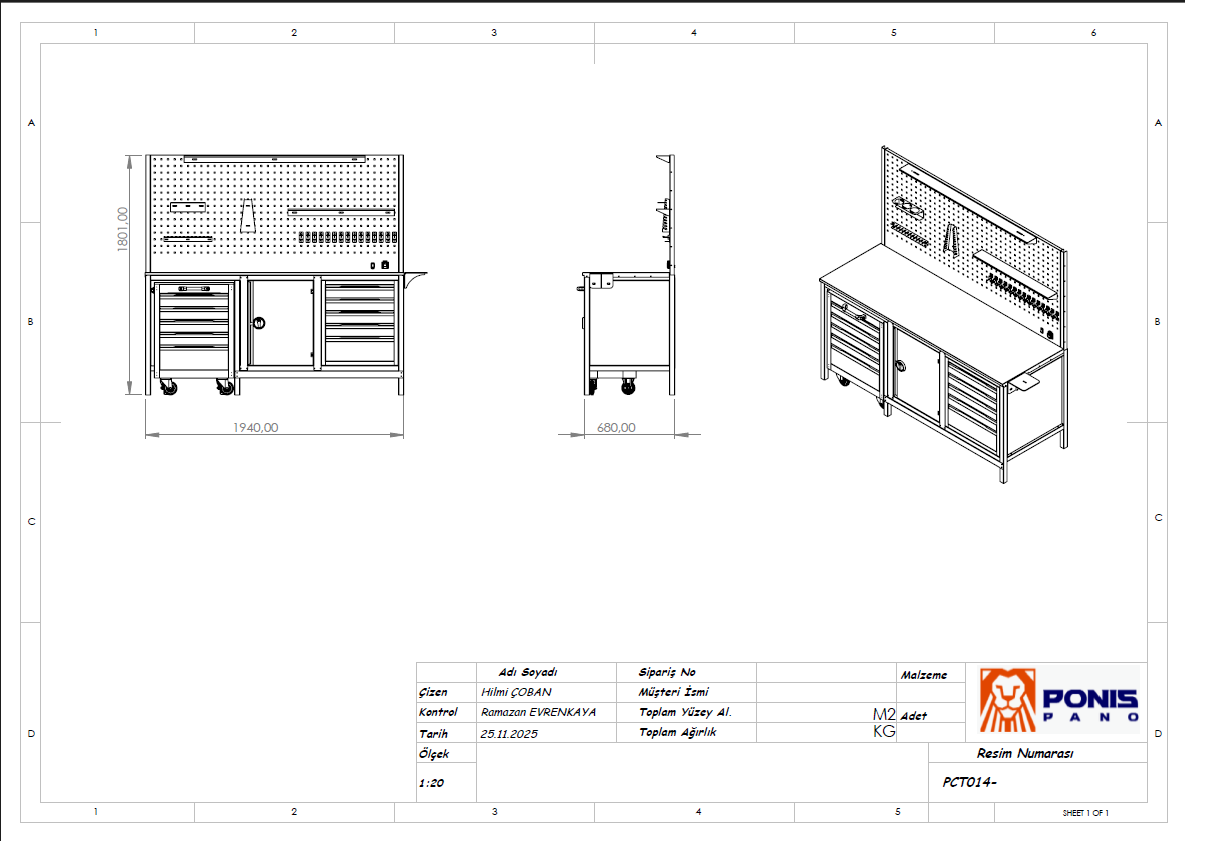This screenshot has width=1228, height=841.
Task: Select the 1:20 scale value
Action: 431,783
